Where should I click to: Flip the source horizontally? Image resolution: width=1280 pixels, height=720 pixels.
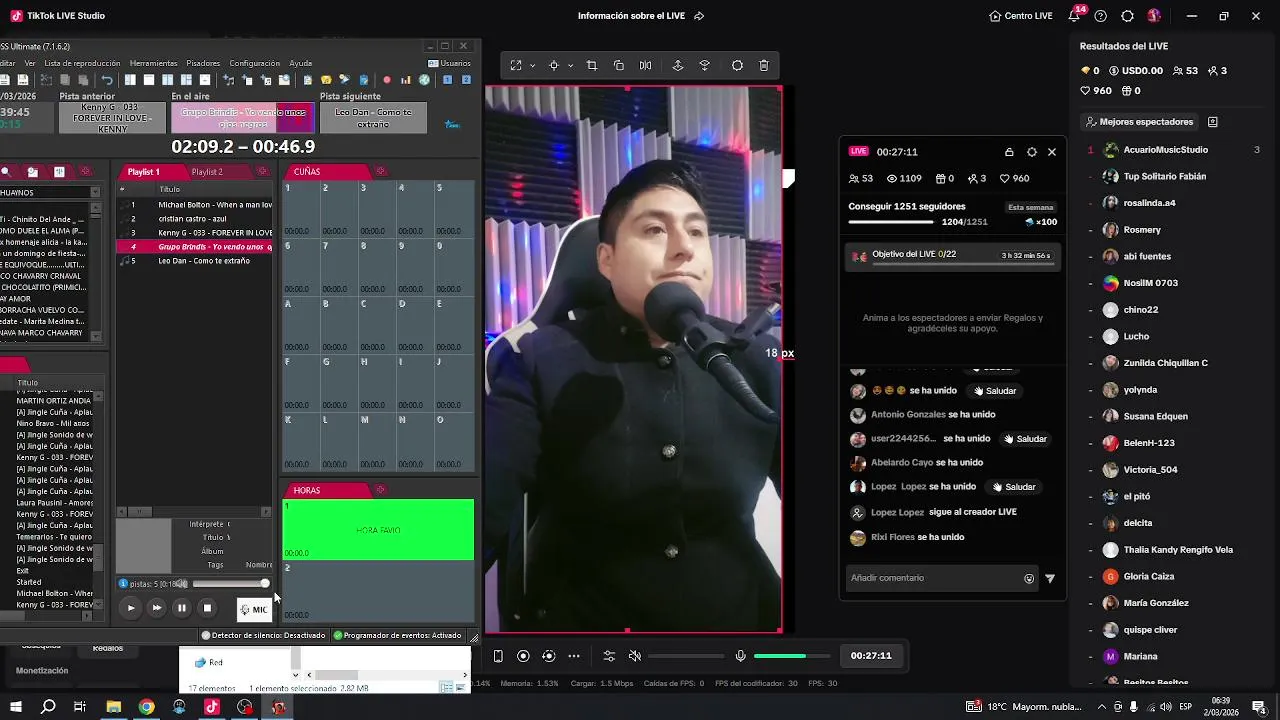click(645, 66)
